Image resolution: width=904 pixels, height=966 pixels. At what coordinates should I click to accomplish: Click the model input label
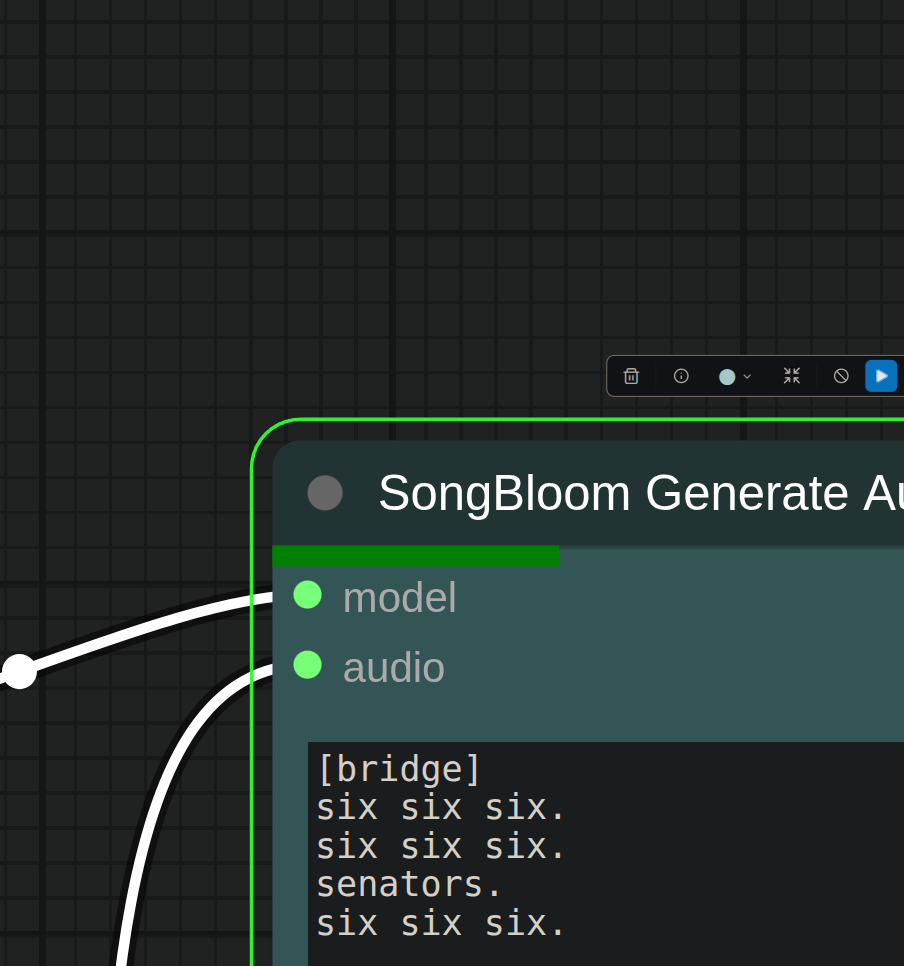tap(399, 598)
